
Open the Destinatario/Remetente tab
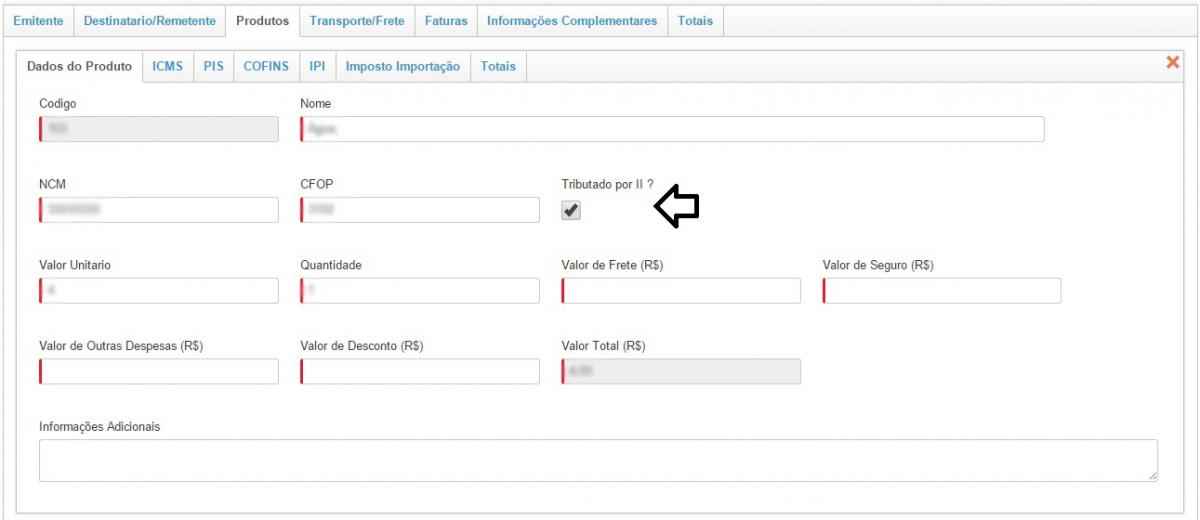pos(150,20)
